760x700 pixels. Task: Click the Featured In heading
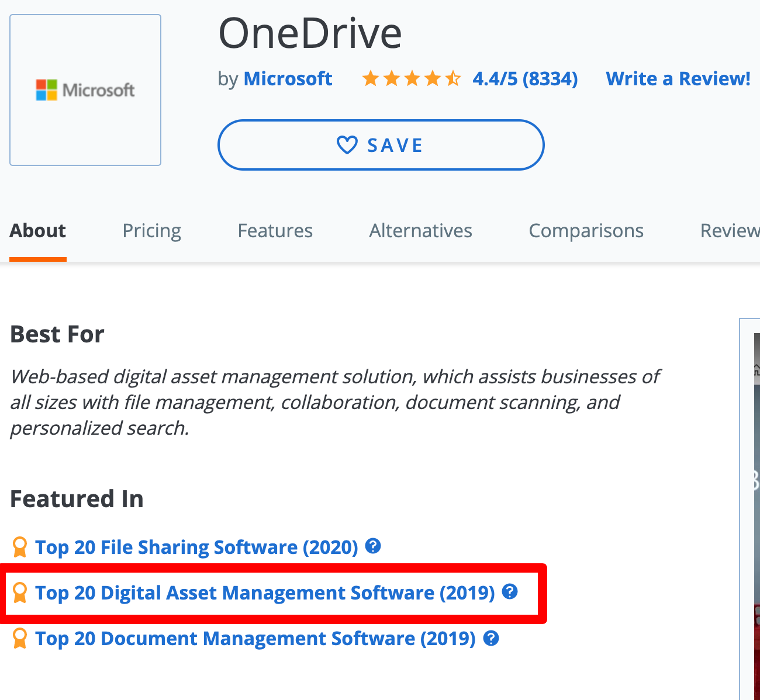coord(77,499)
